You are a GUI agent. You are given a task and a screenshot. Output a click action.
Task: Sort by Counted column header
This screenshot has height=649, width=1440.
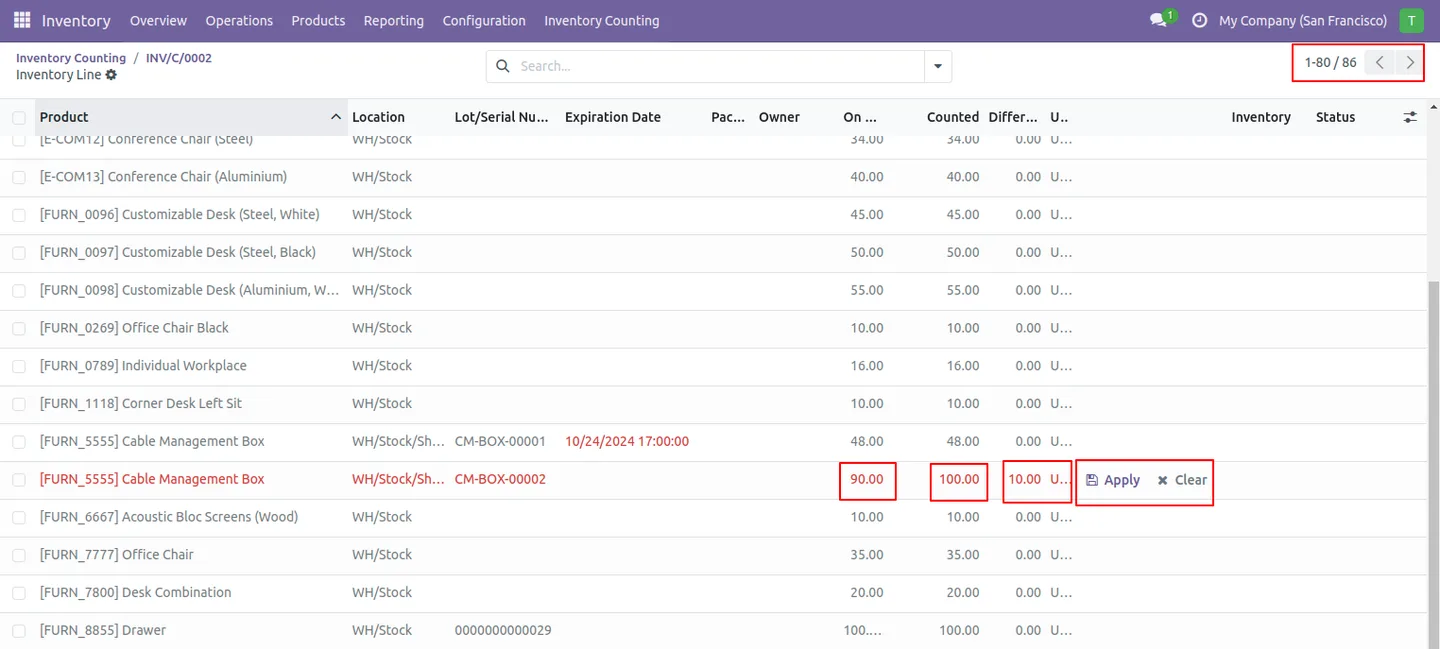pyautogui.click(x=953, y=117)
